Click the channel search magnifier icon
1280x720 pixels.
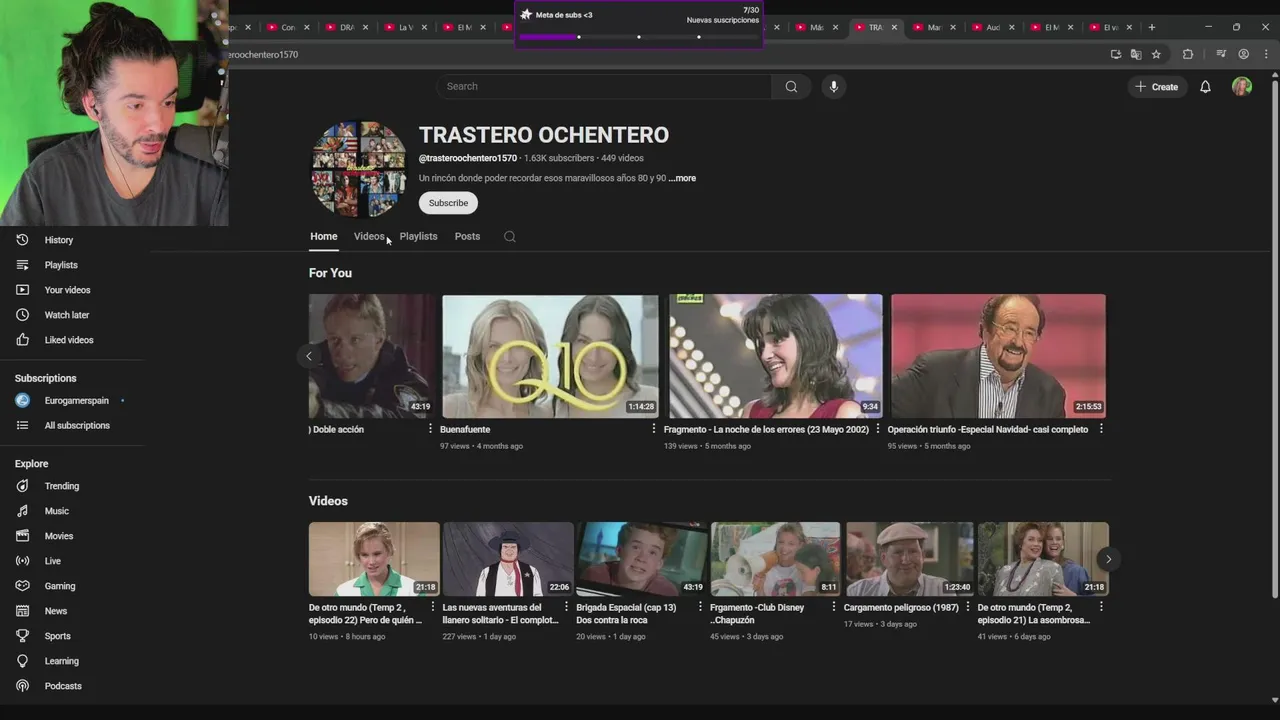510,237
